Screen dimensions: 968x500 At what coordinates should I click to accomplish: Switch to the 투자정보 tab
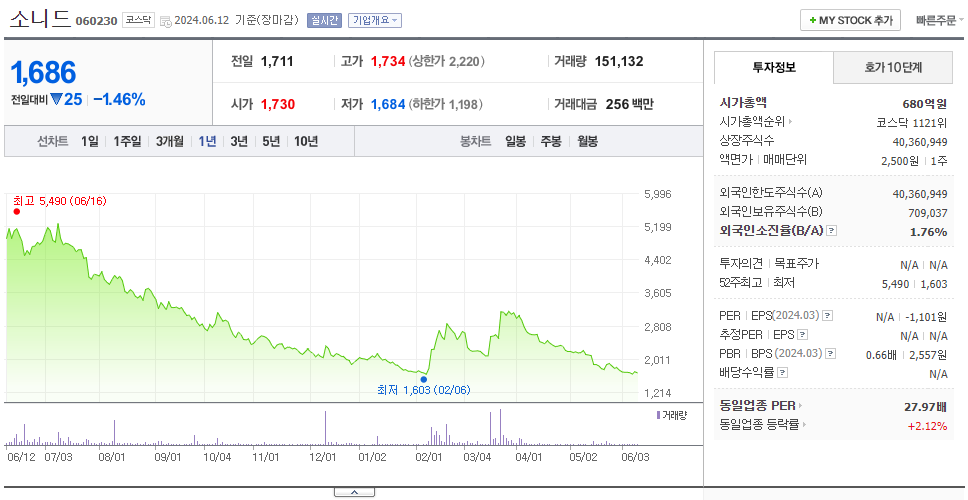click(x=774, y=67)
